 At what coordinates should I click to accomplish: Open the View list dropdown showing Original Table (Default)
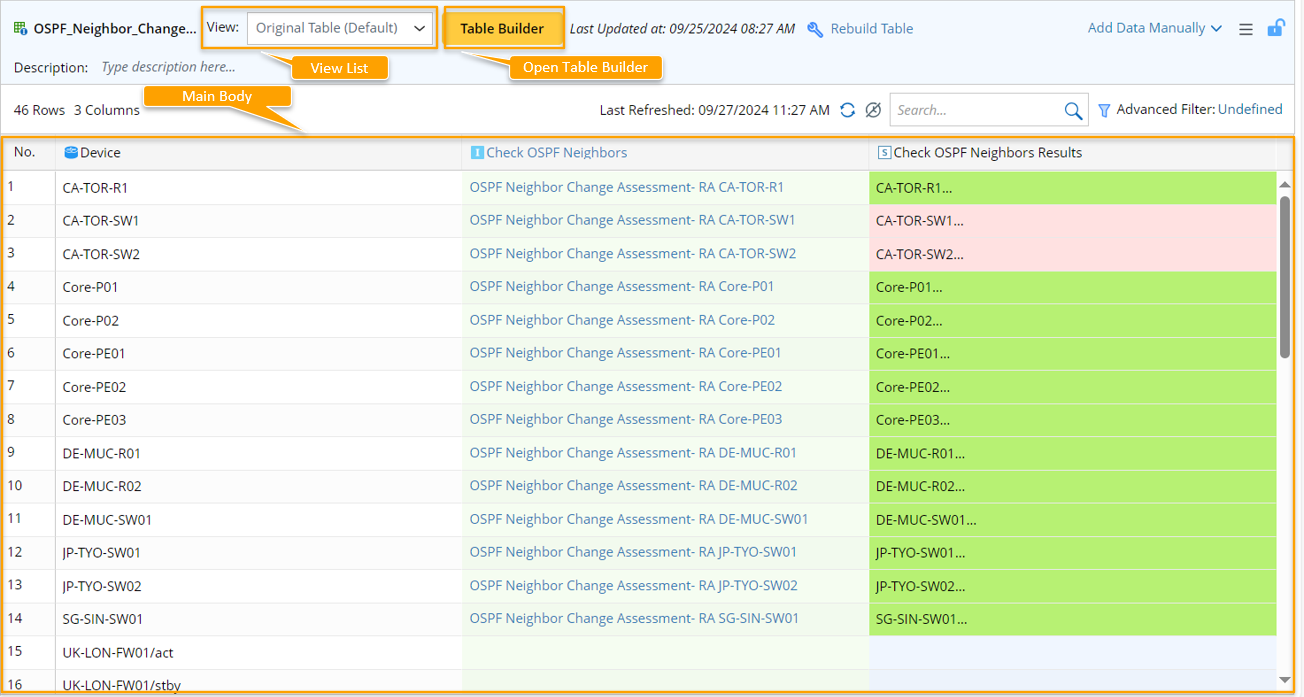pos(339,27)
